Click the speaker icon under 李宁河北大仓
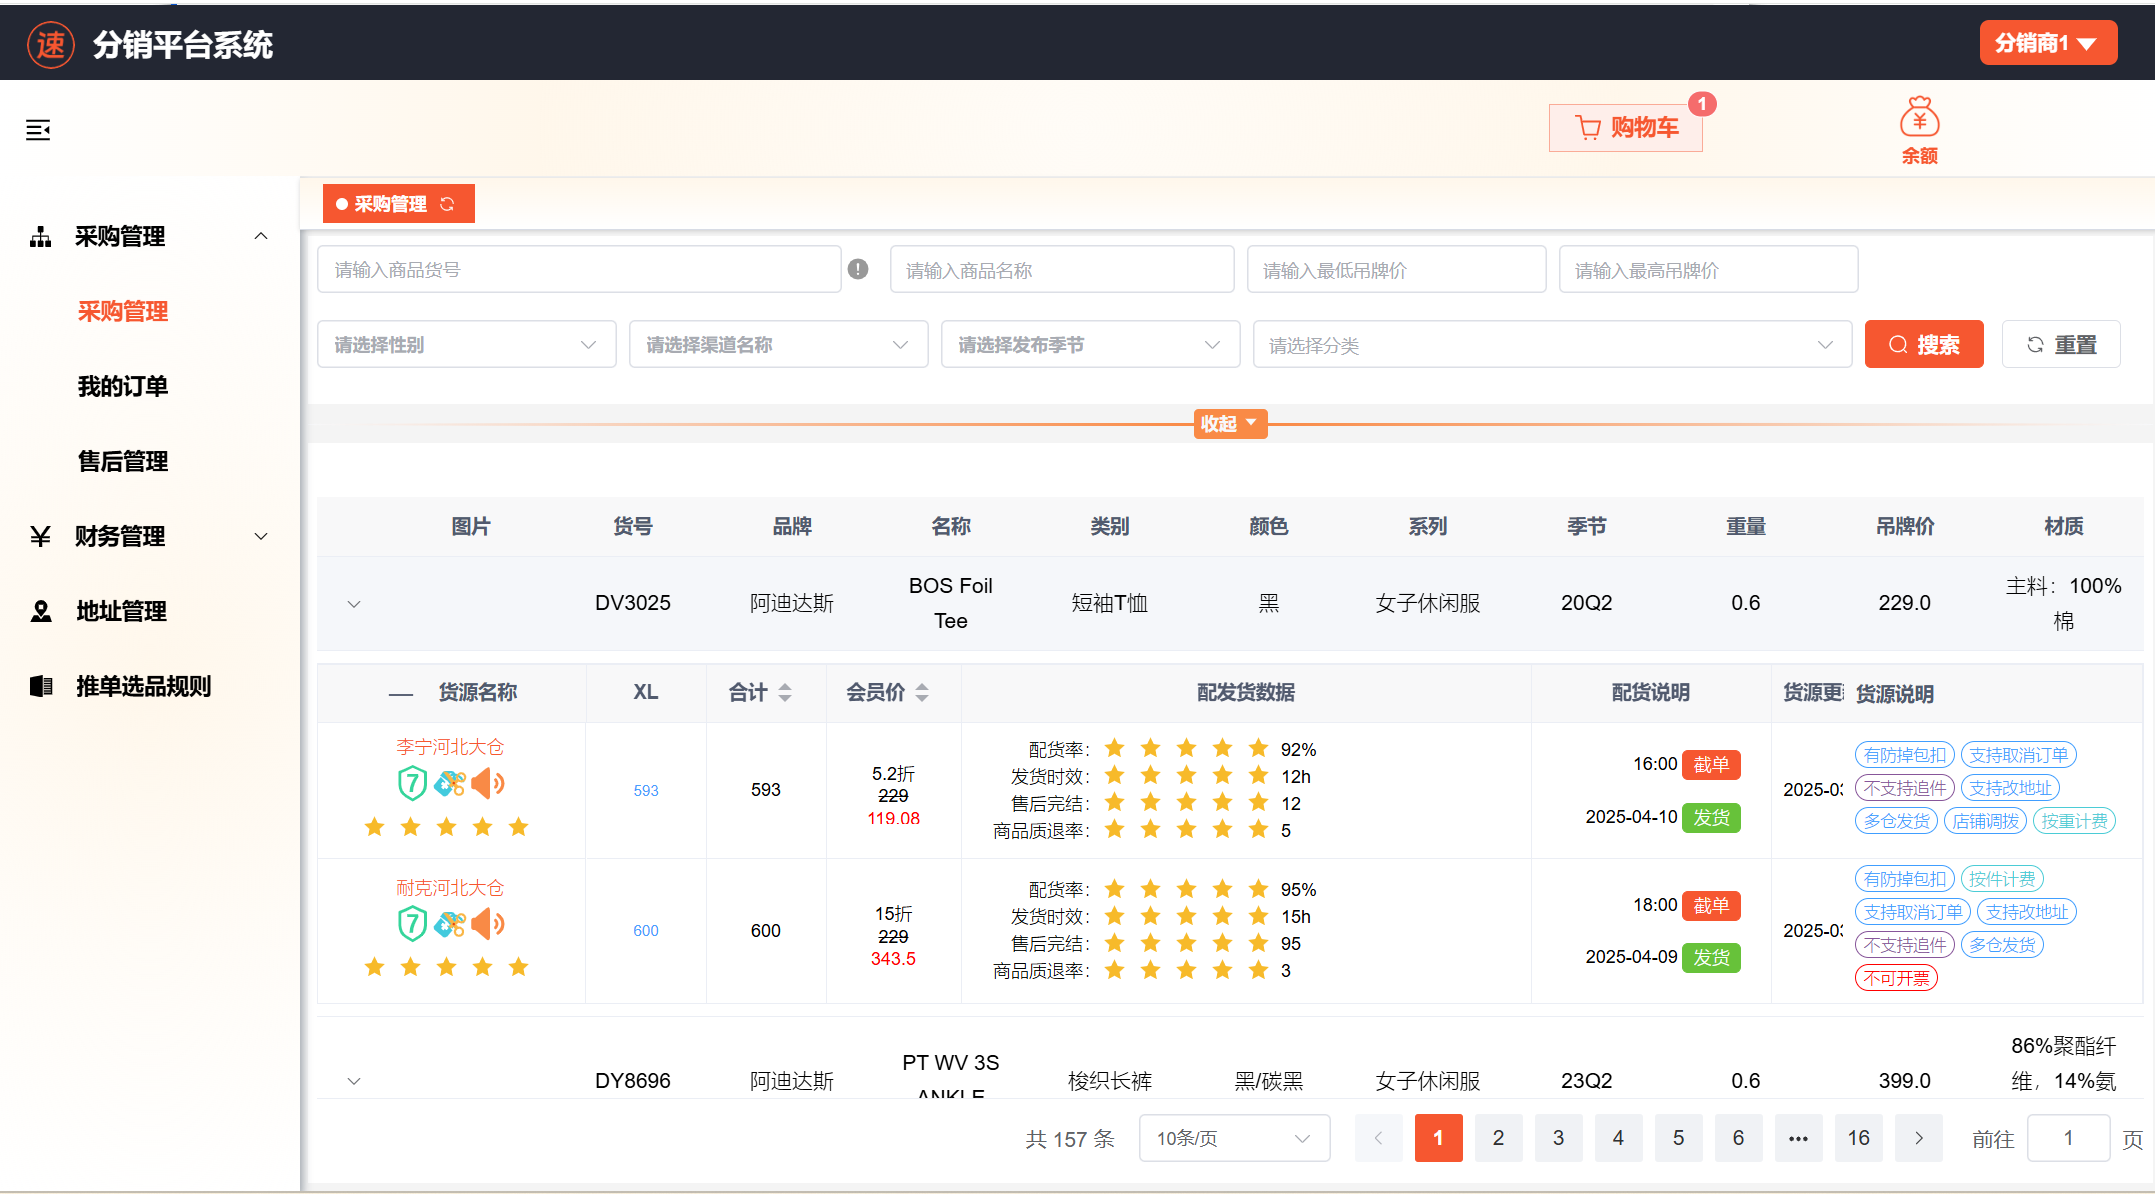The width and height of the screenshot is (2155, 1194). [x=487, y=783]
